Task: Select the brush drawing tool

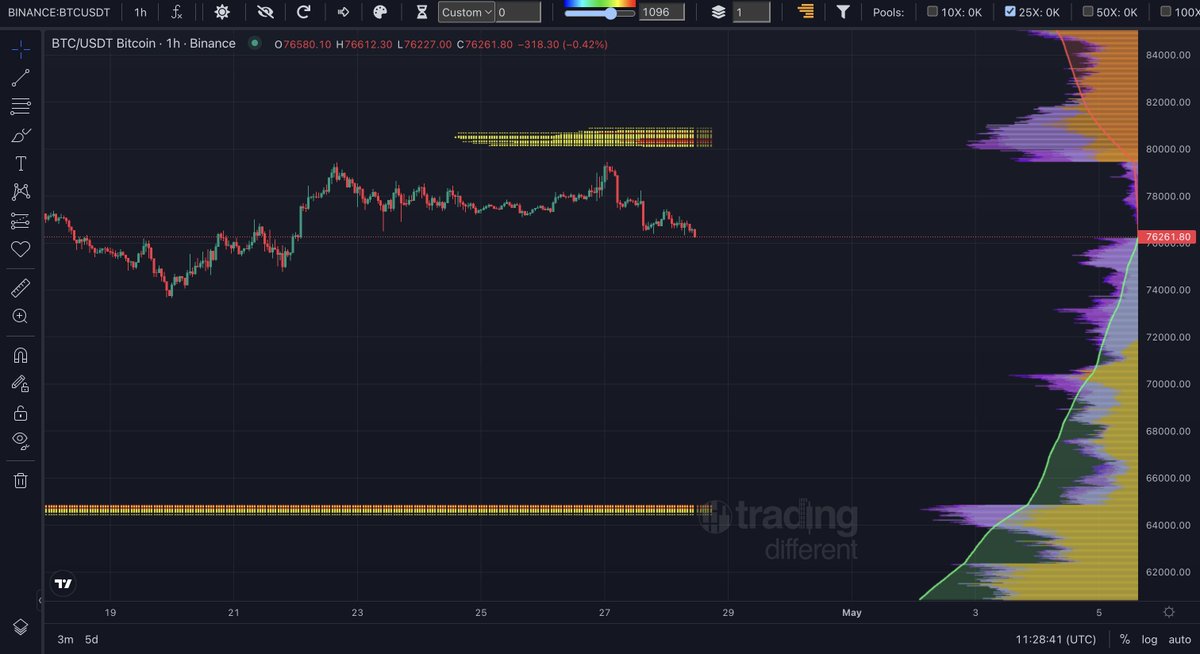Action: (x=20, y=135)
